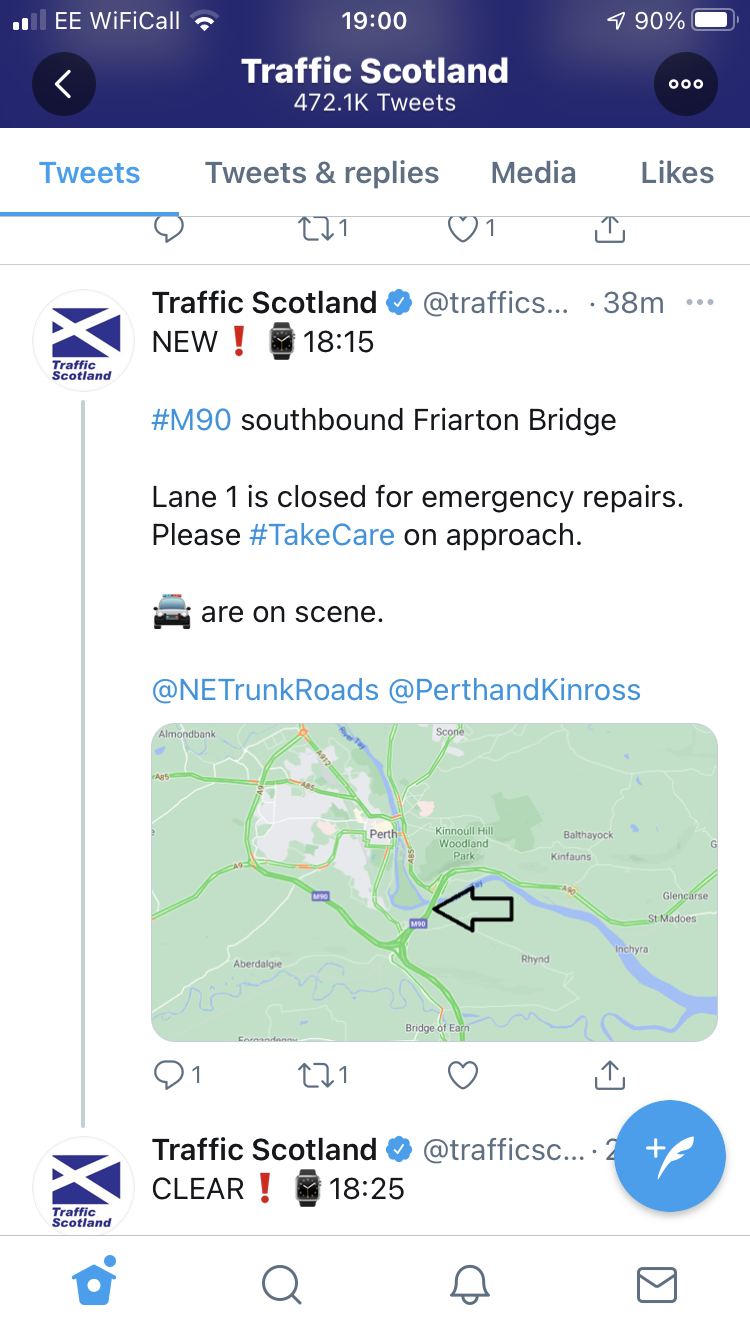Switch to Tweets & replies tab
Screen dimensions: 750x1334
[x=322, y=173]
